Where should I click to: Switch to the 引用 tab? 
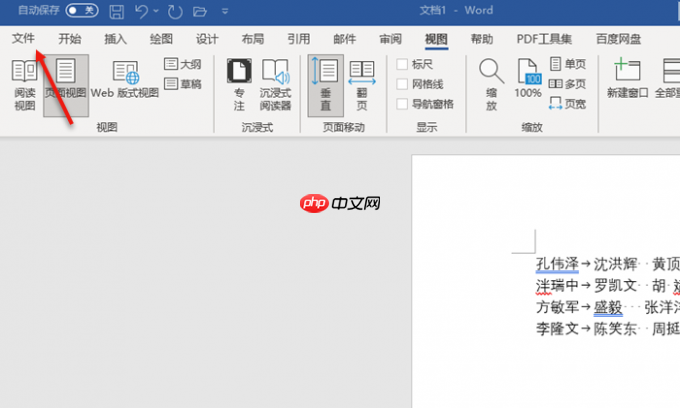click(299, 39)
